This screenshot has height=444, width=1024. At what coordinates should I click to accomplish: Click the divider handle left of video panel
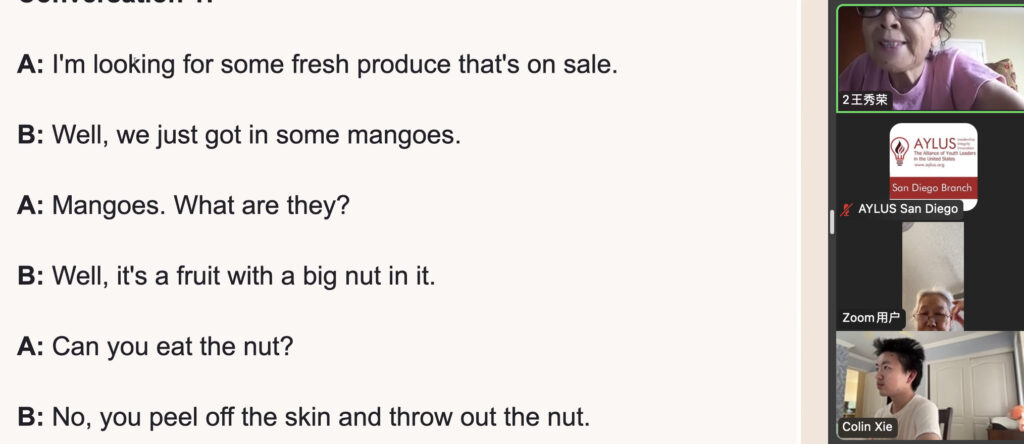[x=832, y=222]
